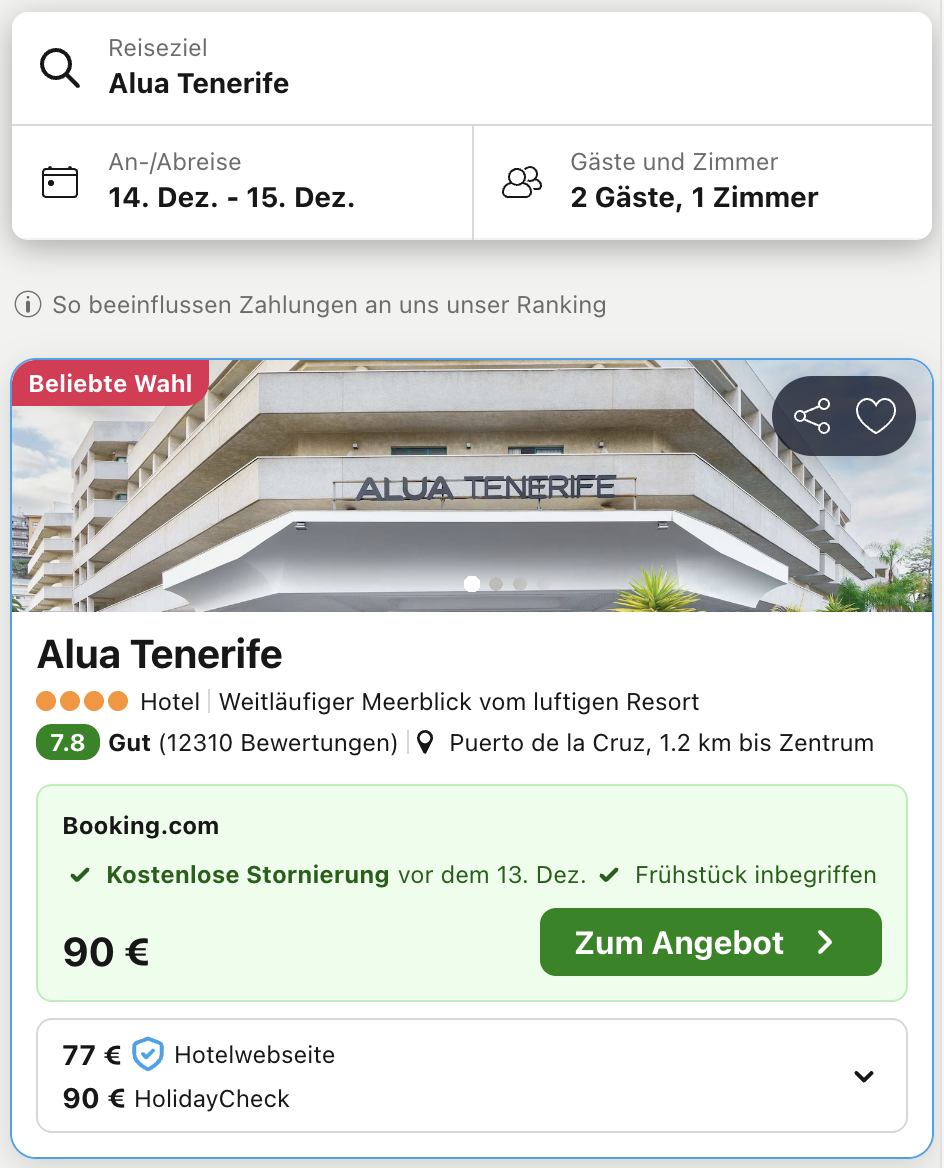Click the blue verified shield icon
This screenshot has height=1168, width=944.
(x=148, y=1054)
